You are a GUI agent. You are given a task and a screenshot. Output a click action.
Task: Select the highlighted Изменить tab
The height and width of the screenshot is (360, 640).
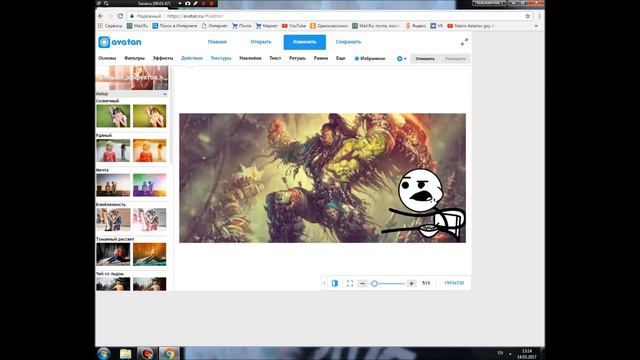(x=304, y=42)
